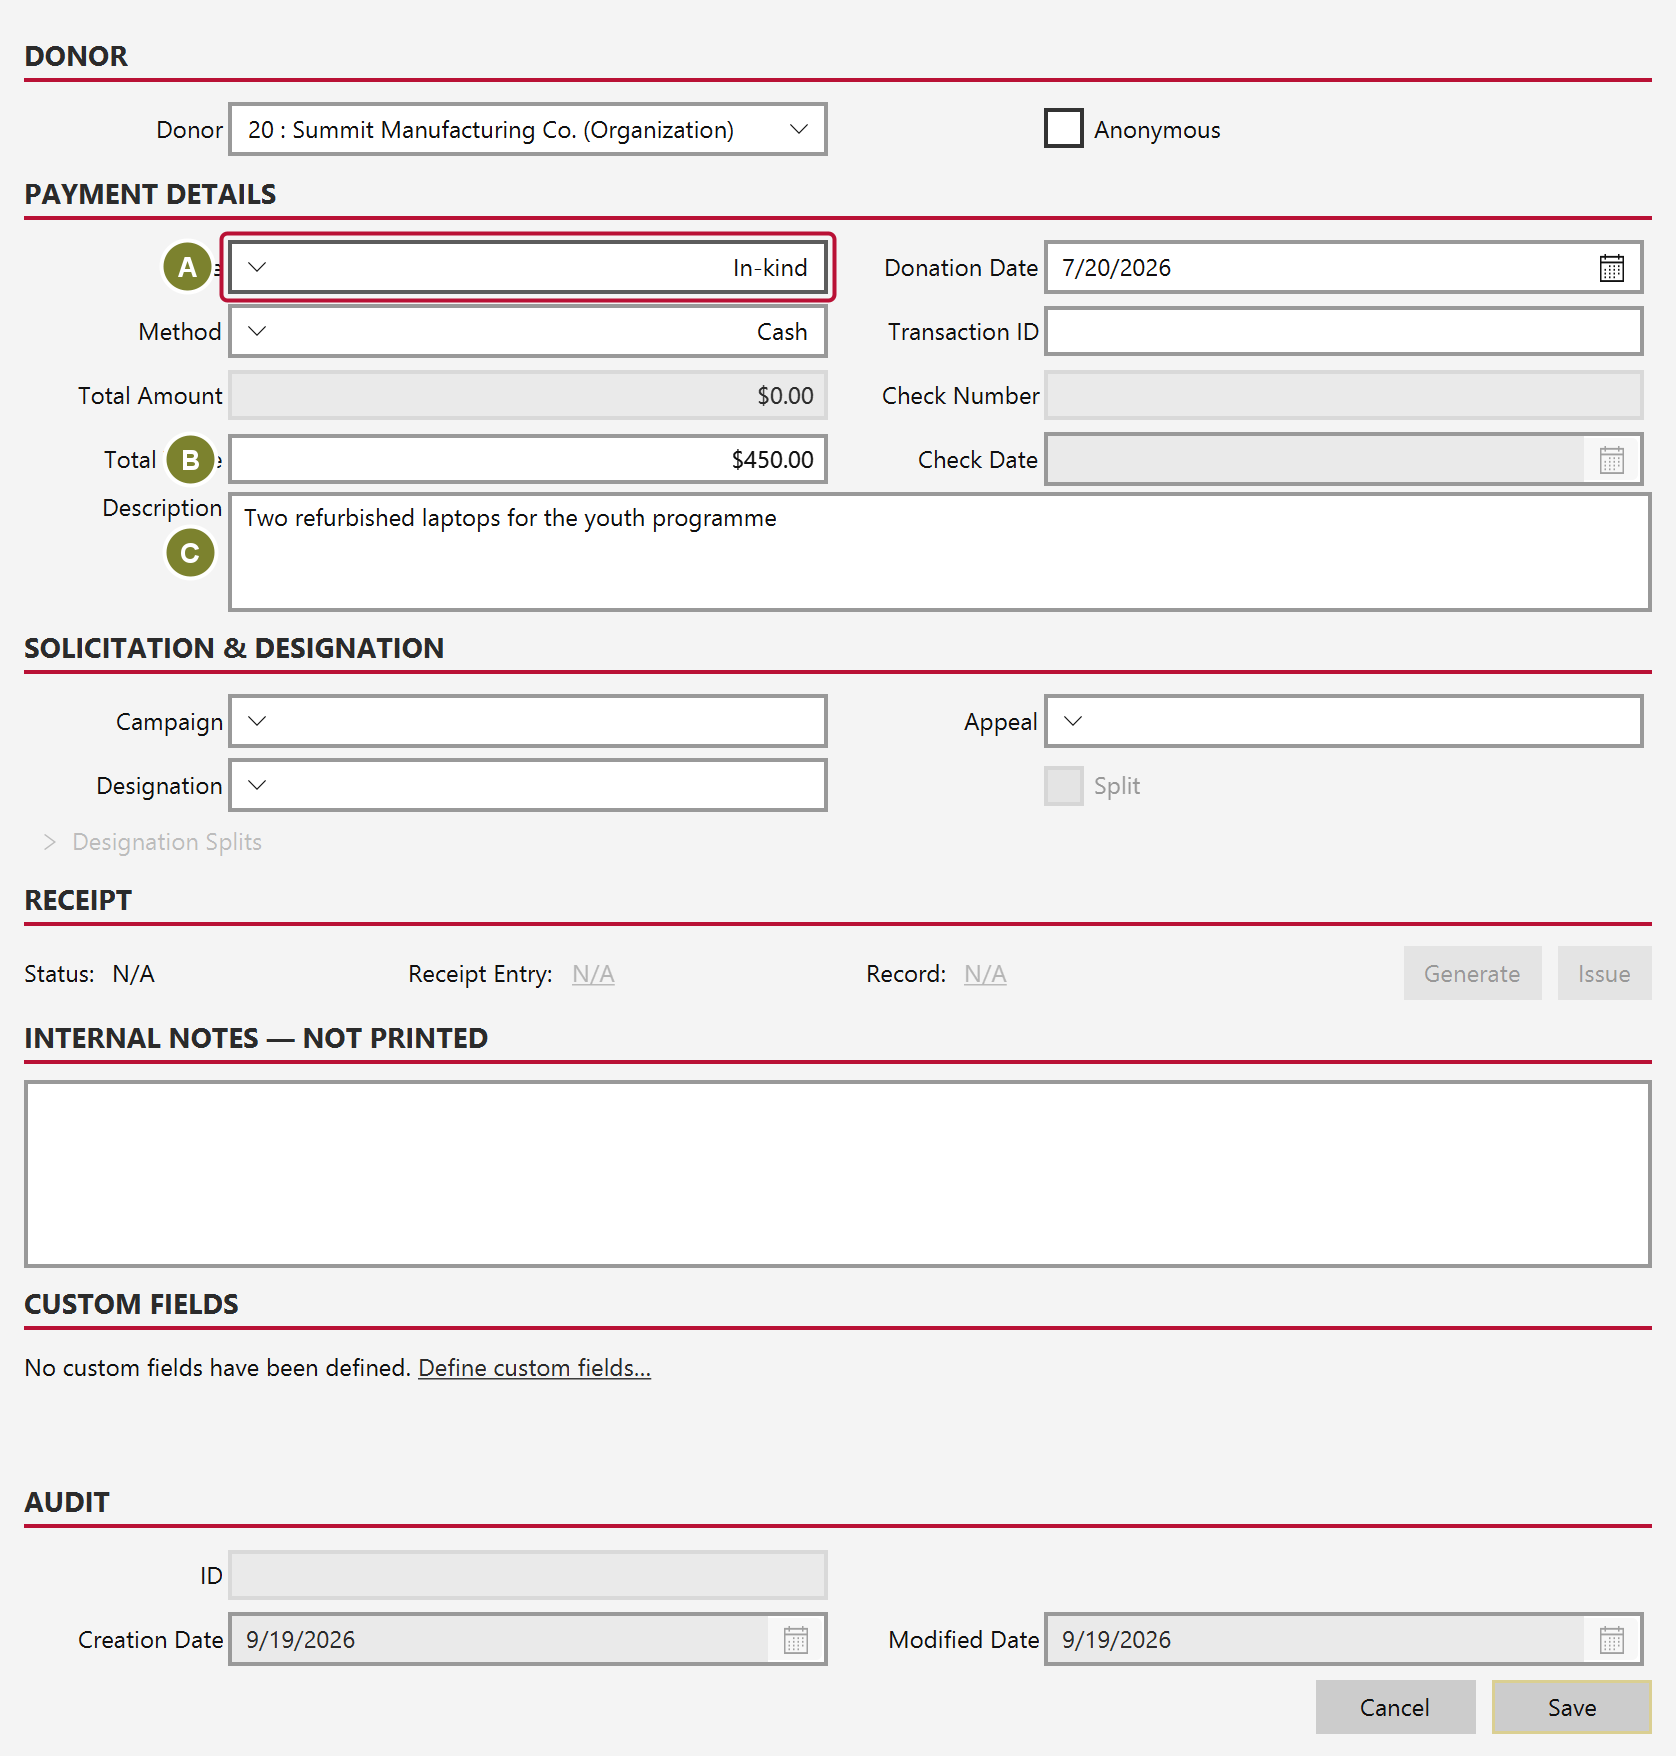This screenshot has width=1676, height=1756.
Task: Click the Internal Notes text area
Action: coord(837,1174)
